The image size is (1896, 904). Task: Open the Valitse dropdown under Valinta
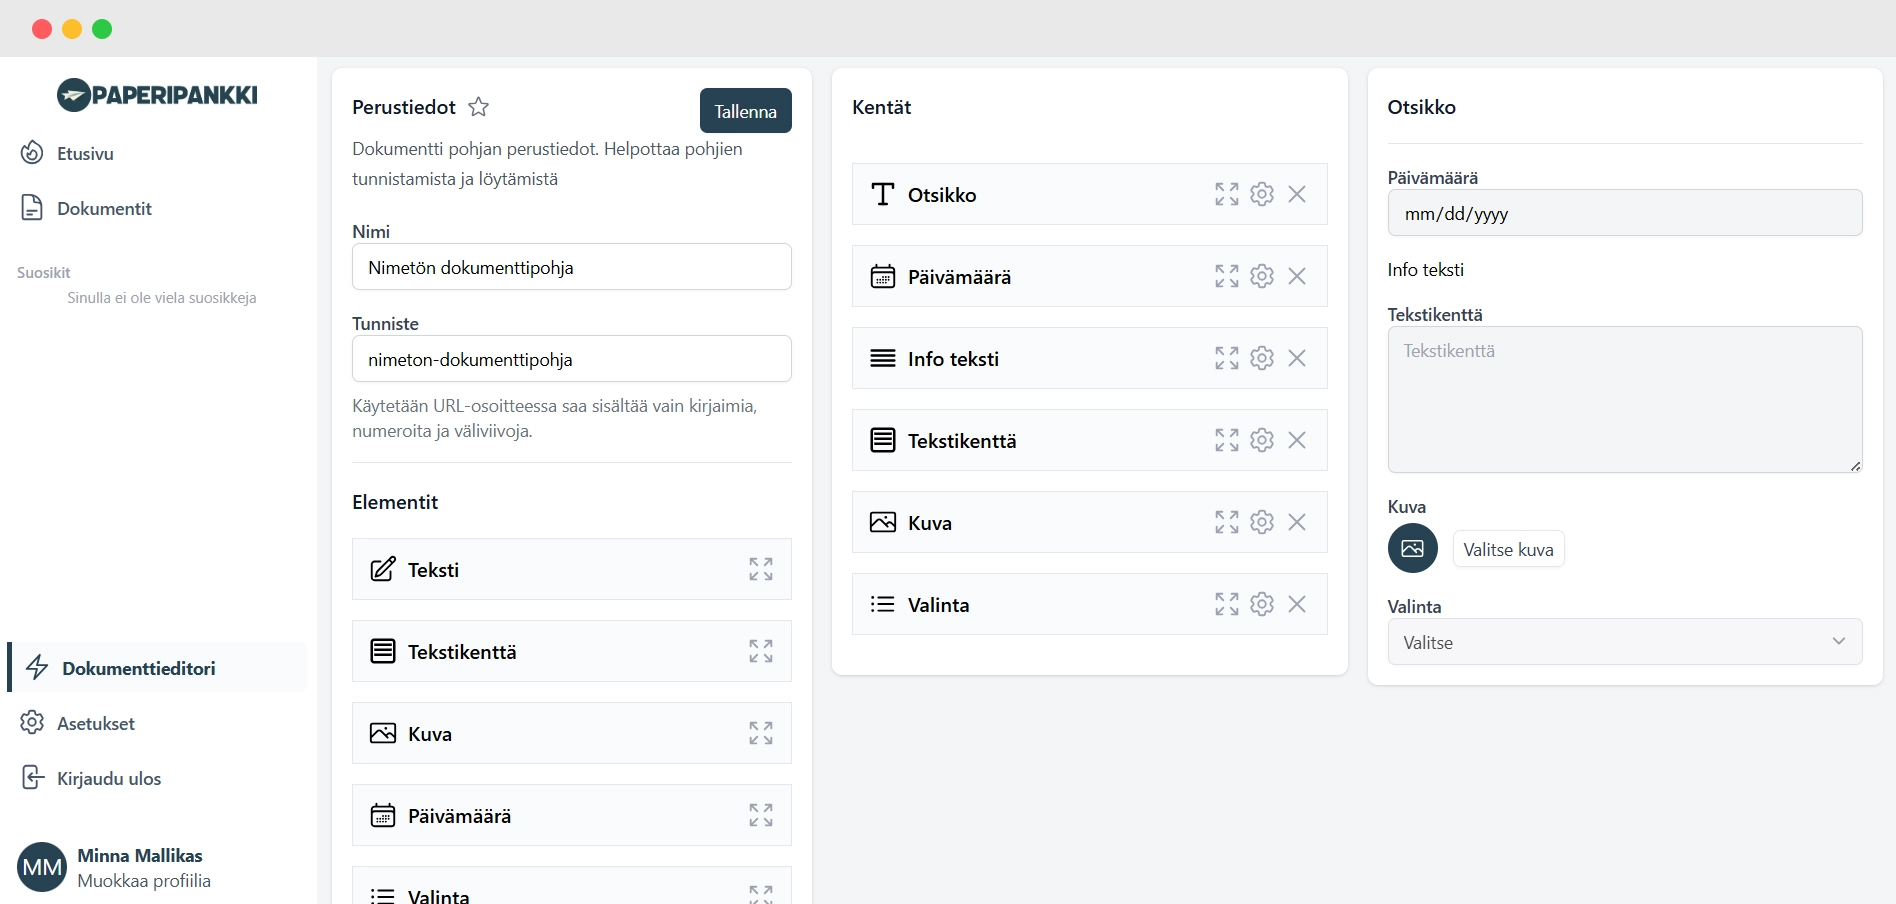(1624, 642)
